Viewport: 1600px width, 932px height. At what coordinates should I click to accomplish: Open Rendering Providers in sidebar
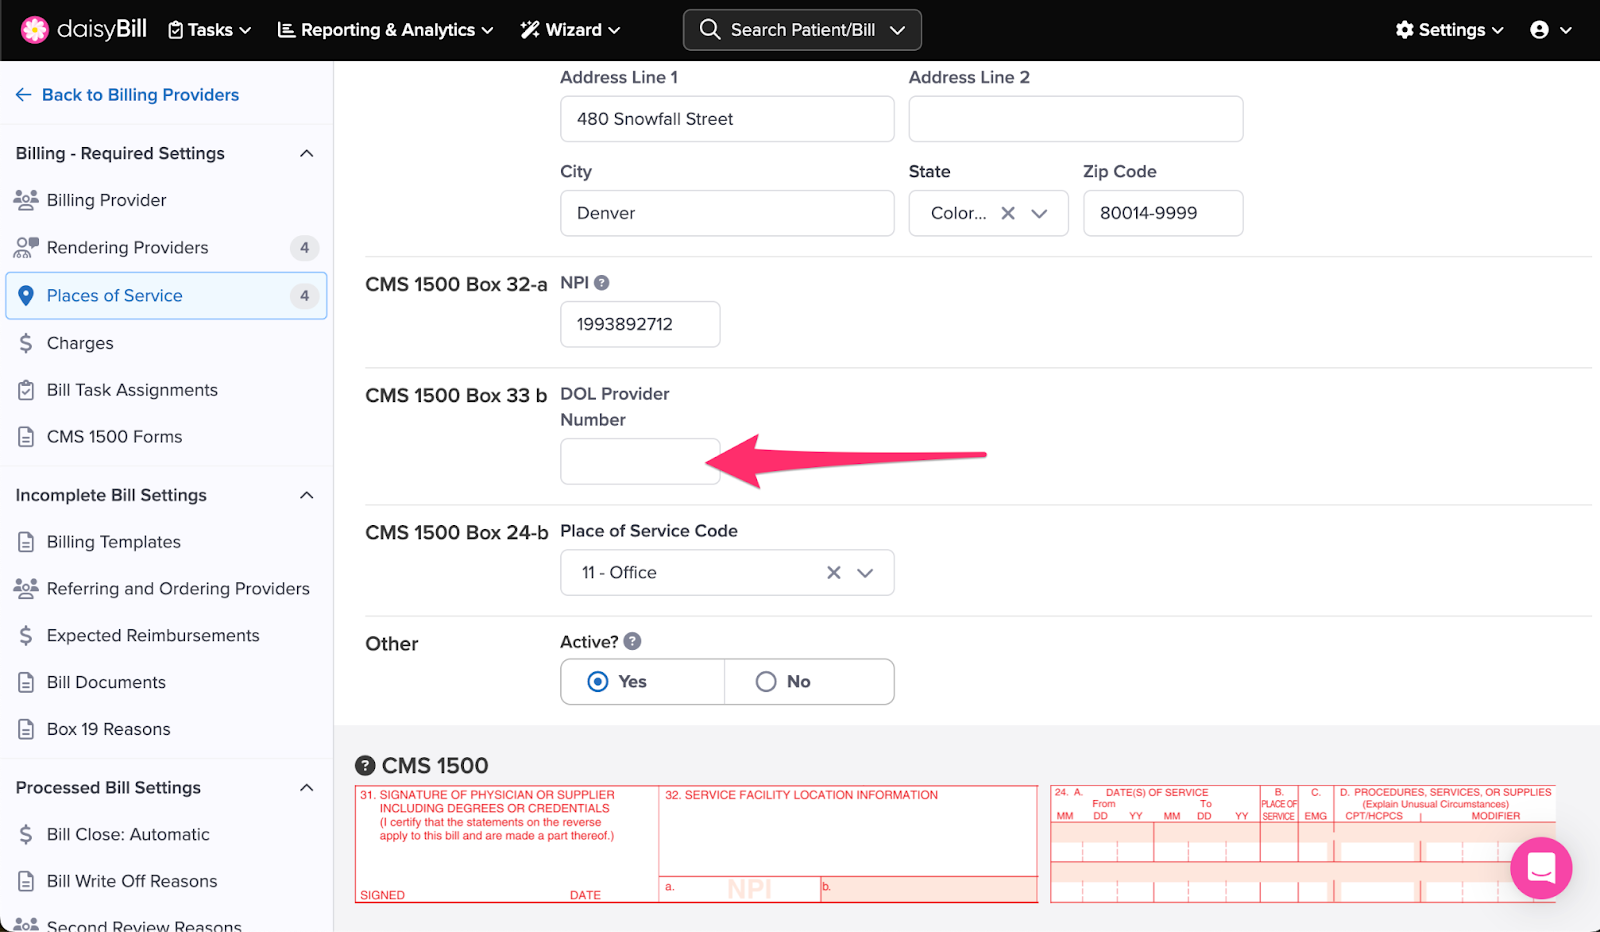pyautogui.click(x=127, y=248)
